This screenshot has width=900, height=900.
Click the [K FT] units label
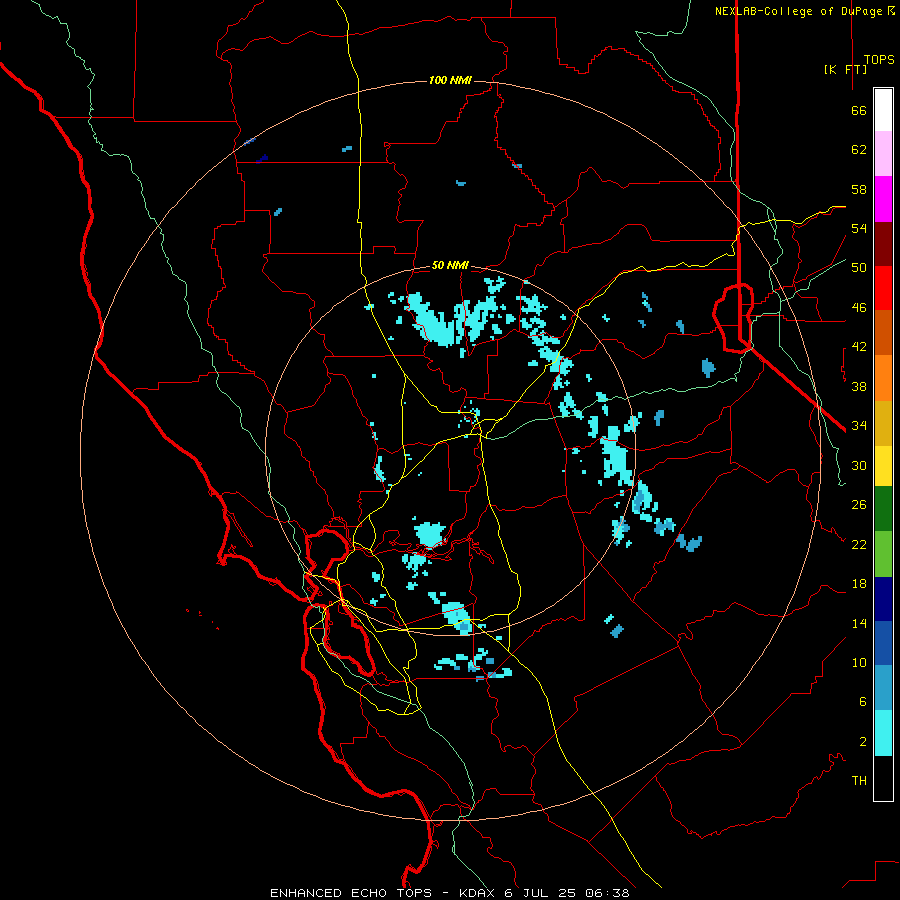click(845, 69)
